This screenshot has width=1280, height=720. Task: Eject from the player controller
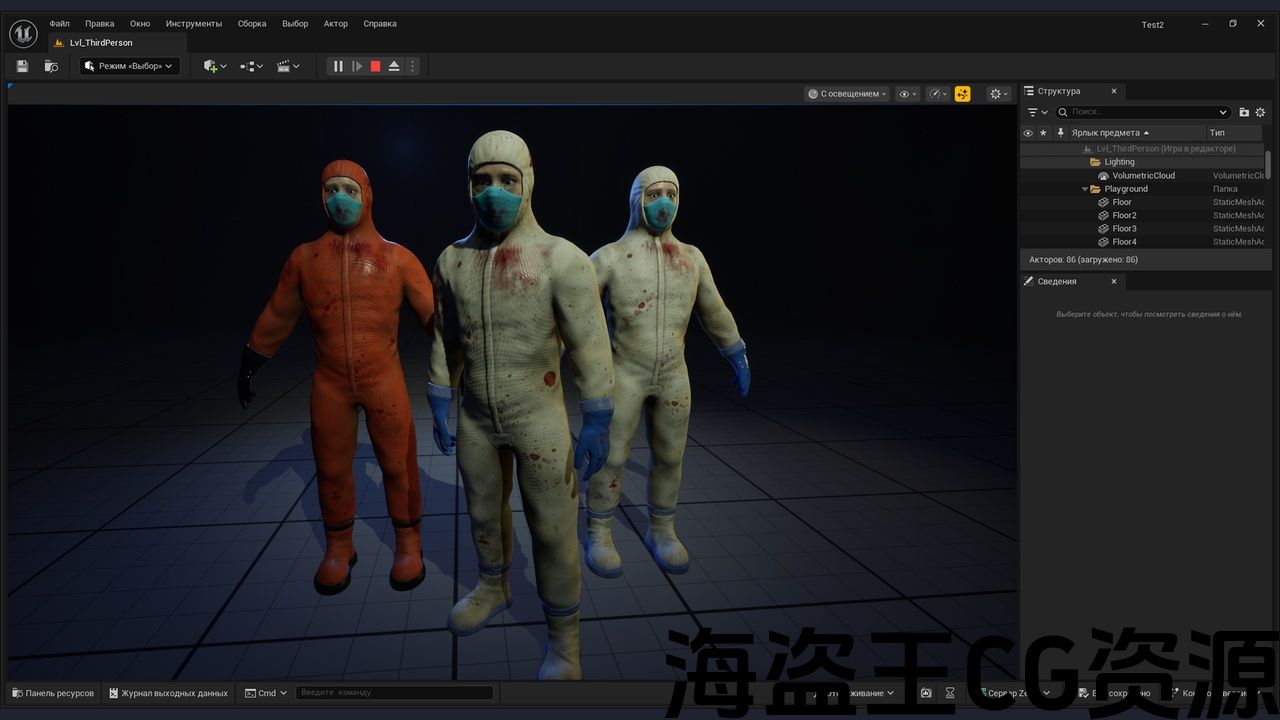394,66
